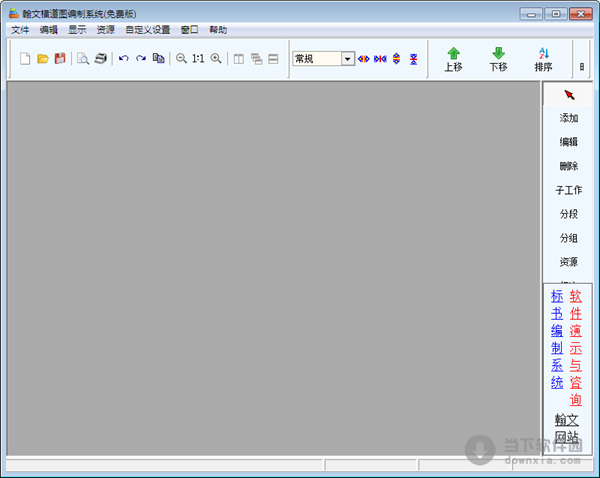The height and width of the screenshot is (478, 600).
Task: Save using the red floppy disk icon
Action: click(x=60, y=59)
